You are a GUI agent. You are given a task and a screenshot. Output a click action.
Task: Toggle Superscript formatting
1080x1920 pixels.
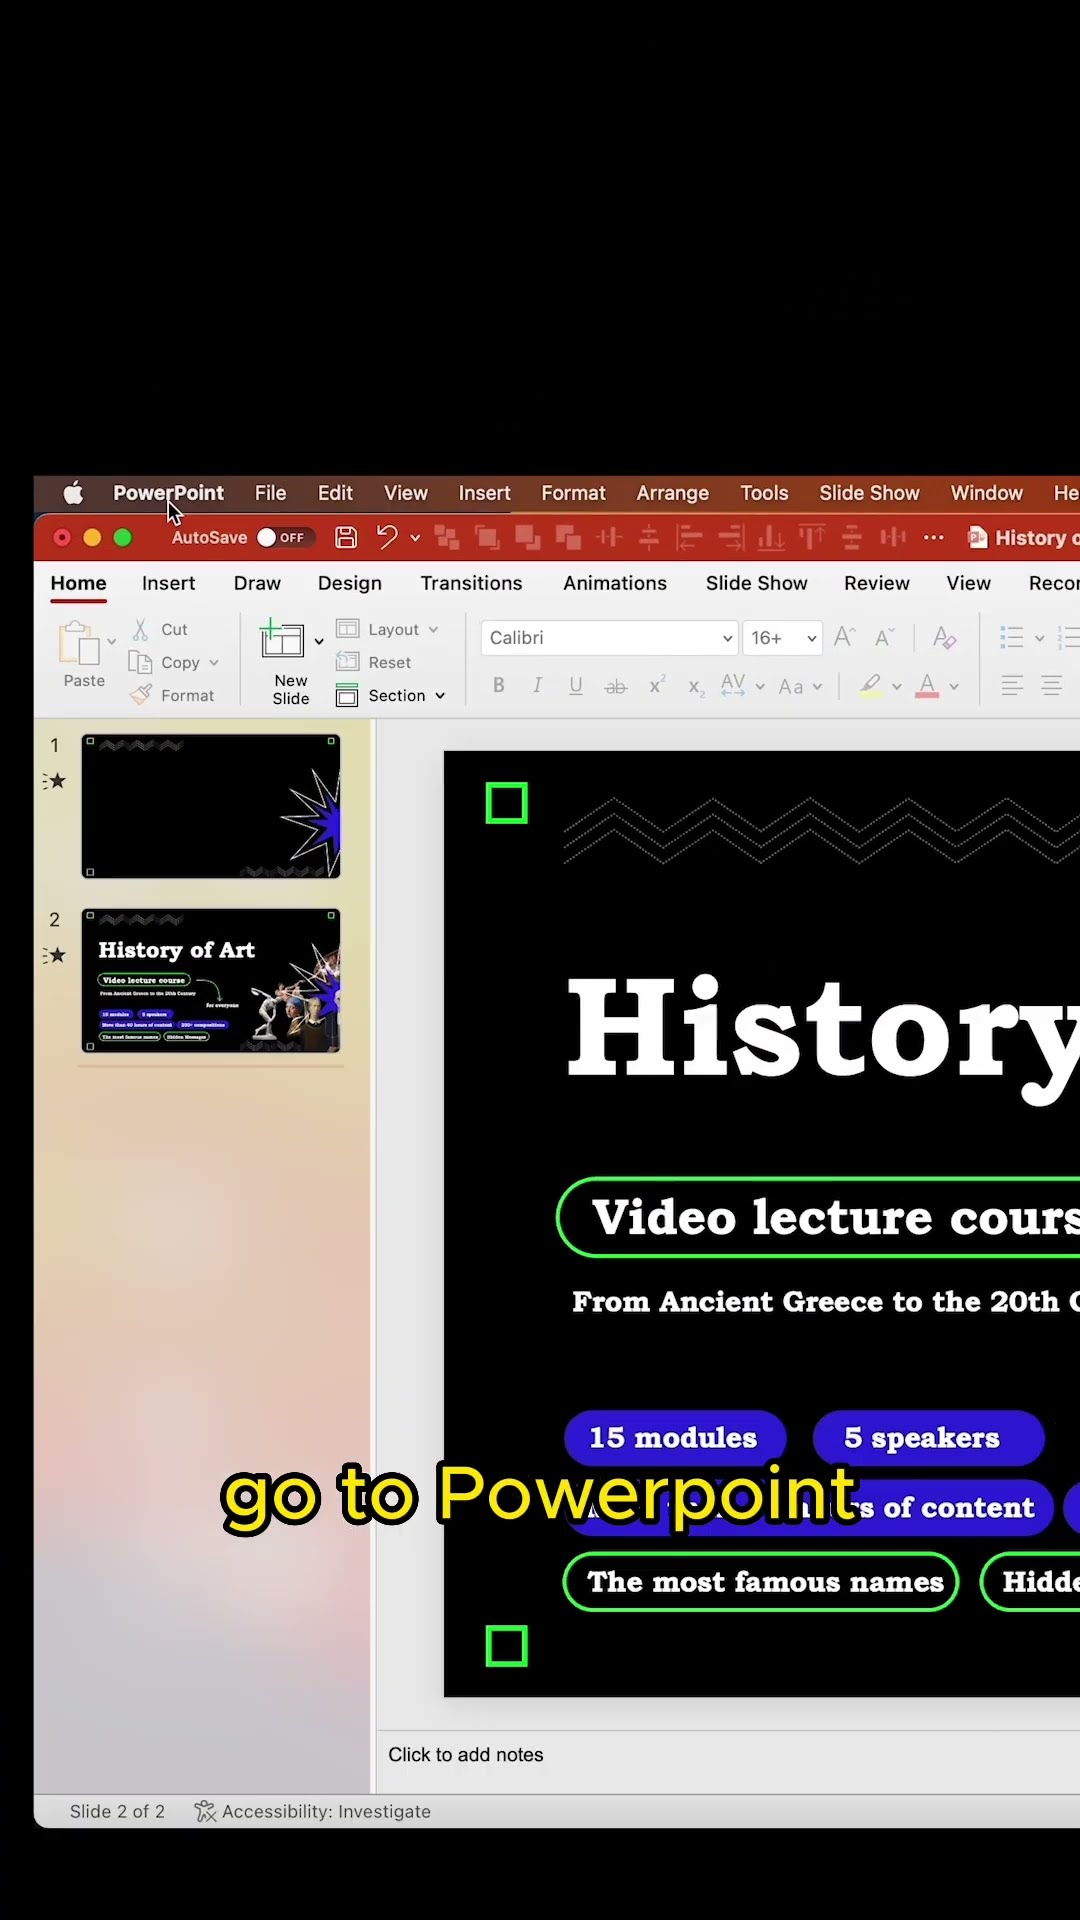pos(657,685)
